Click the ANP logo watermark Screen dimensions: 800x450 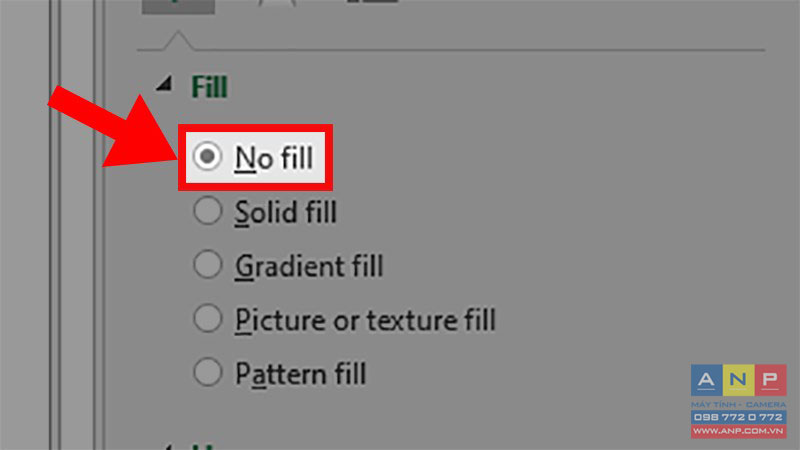coord(738,380)
